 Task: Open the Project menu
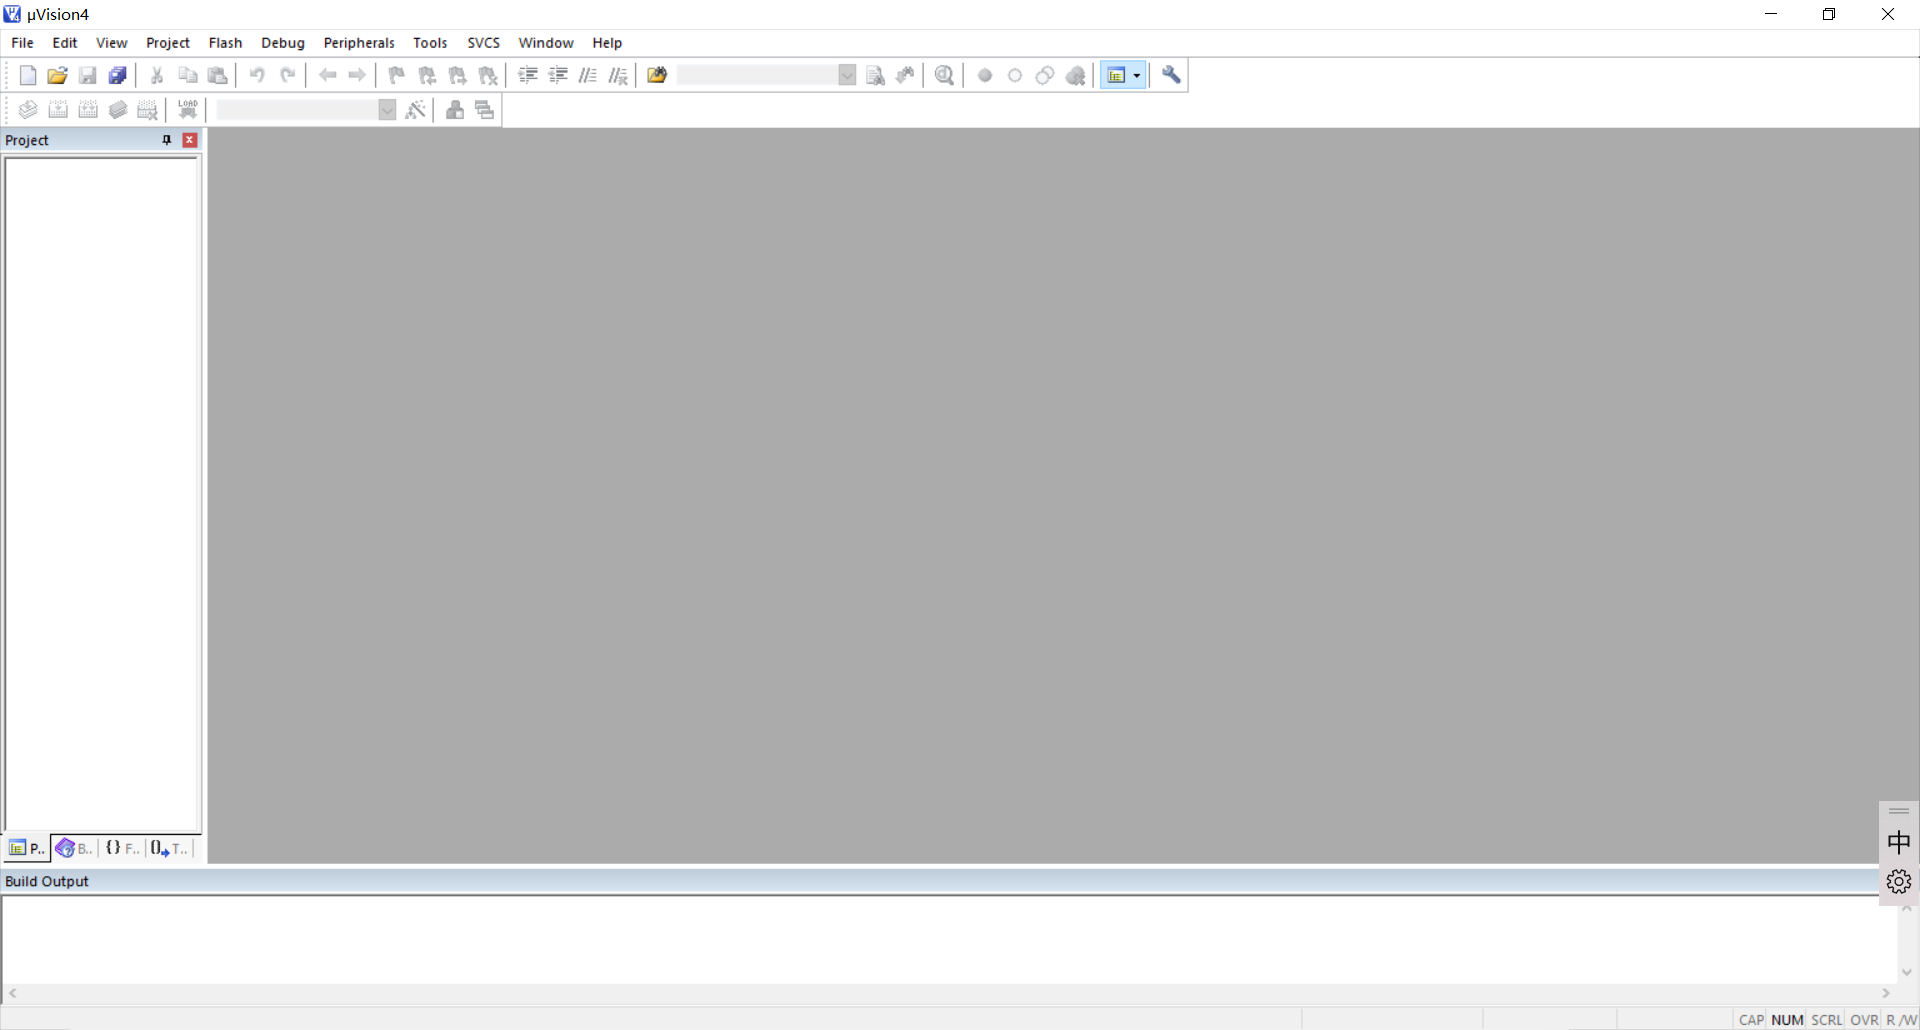coord(168,43)
